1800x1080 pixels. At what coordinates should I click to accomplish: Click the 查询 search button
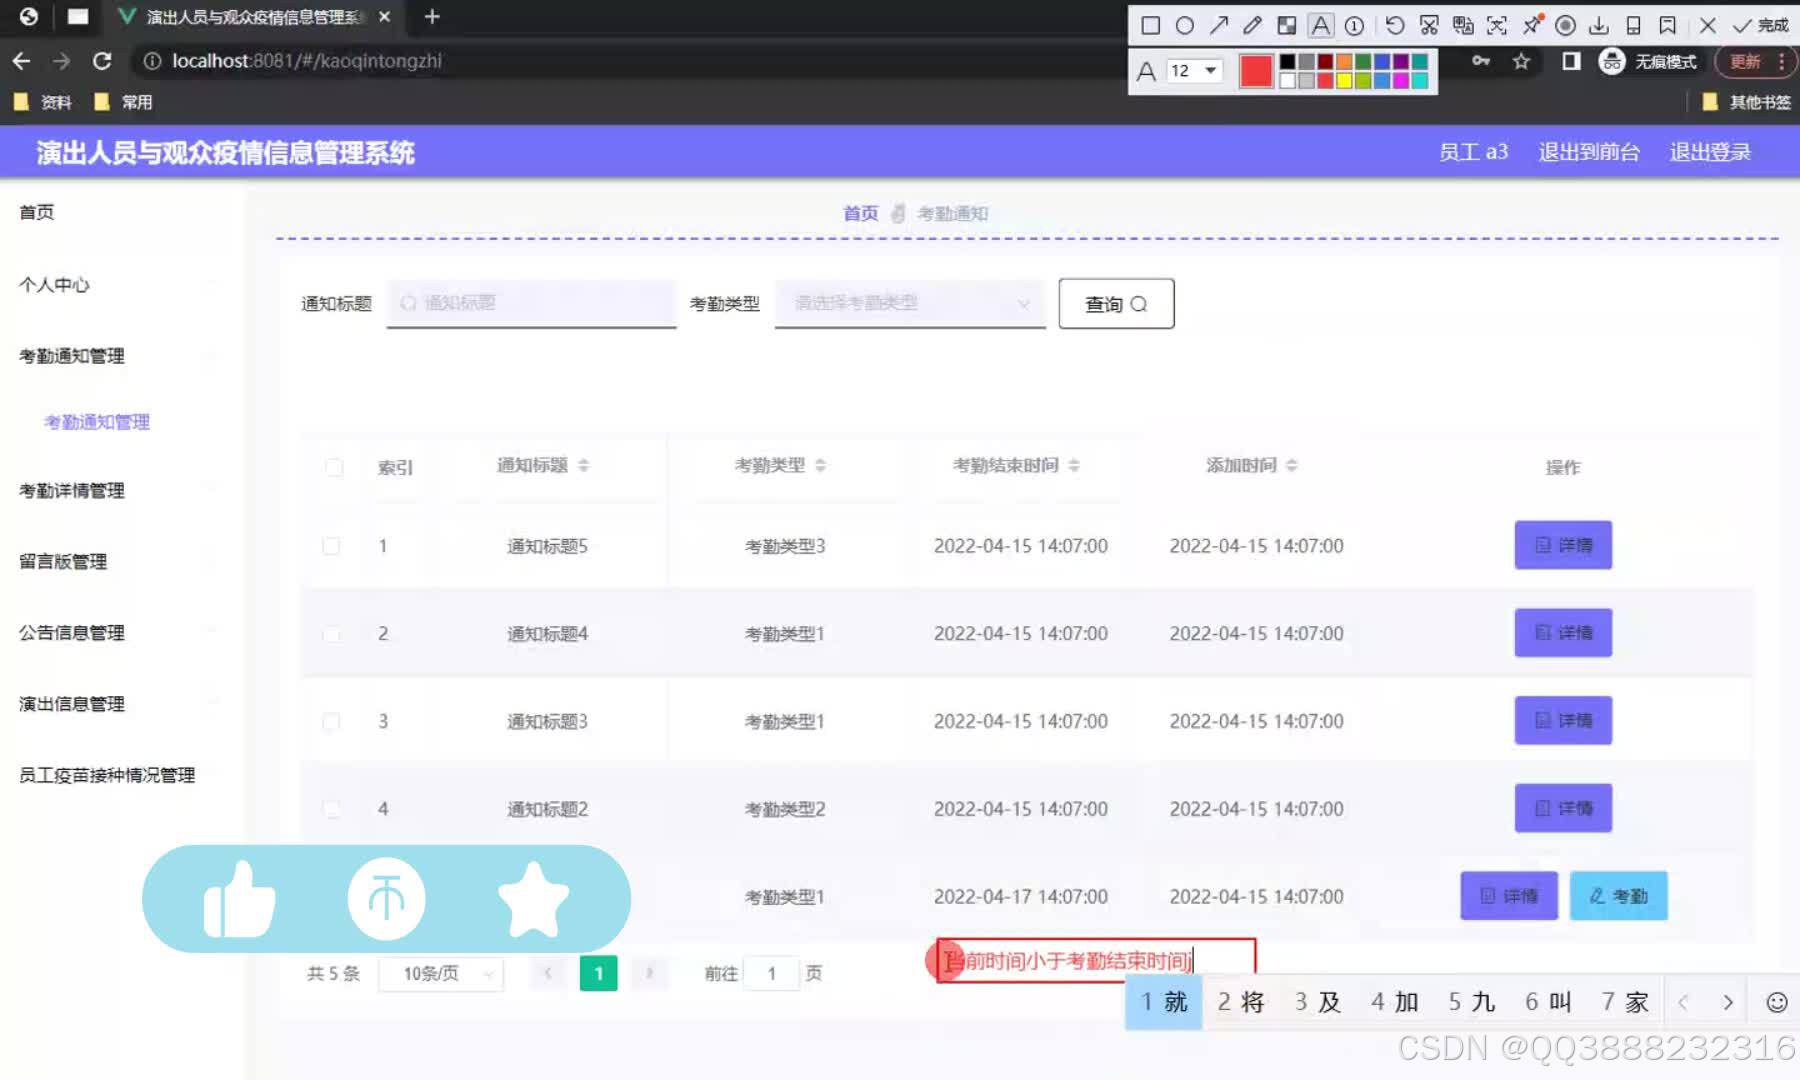(x=1115, y=303)
